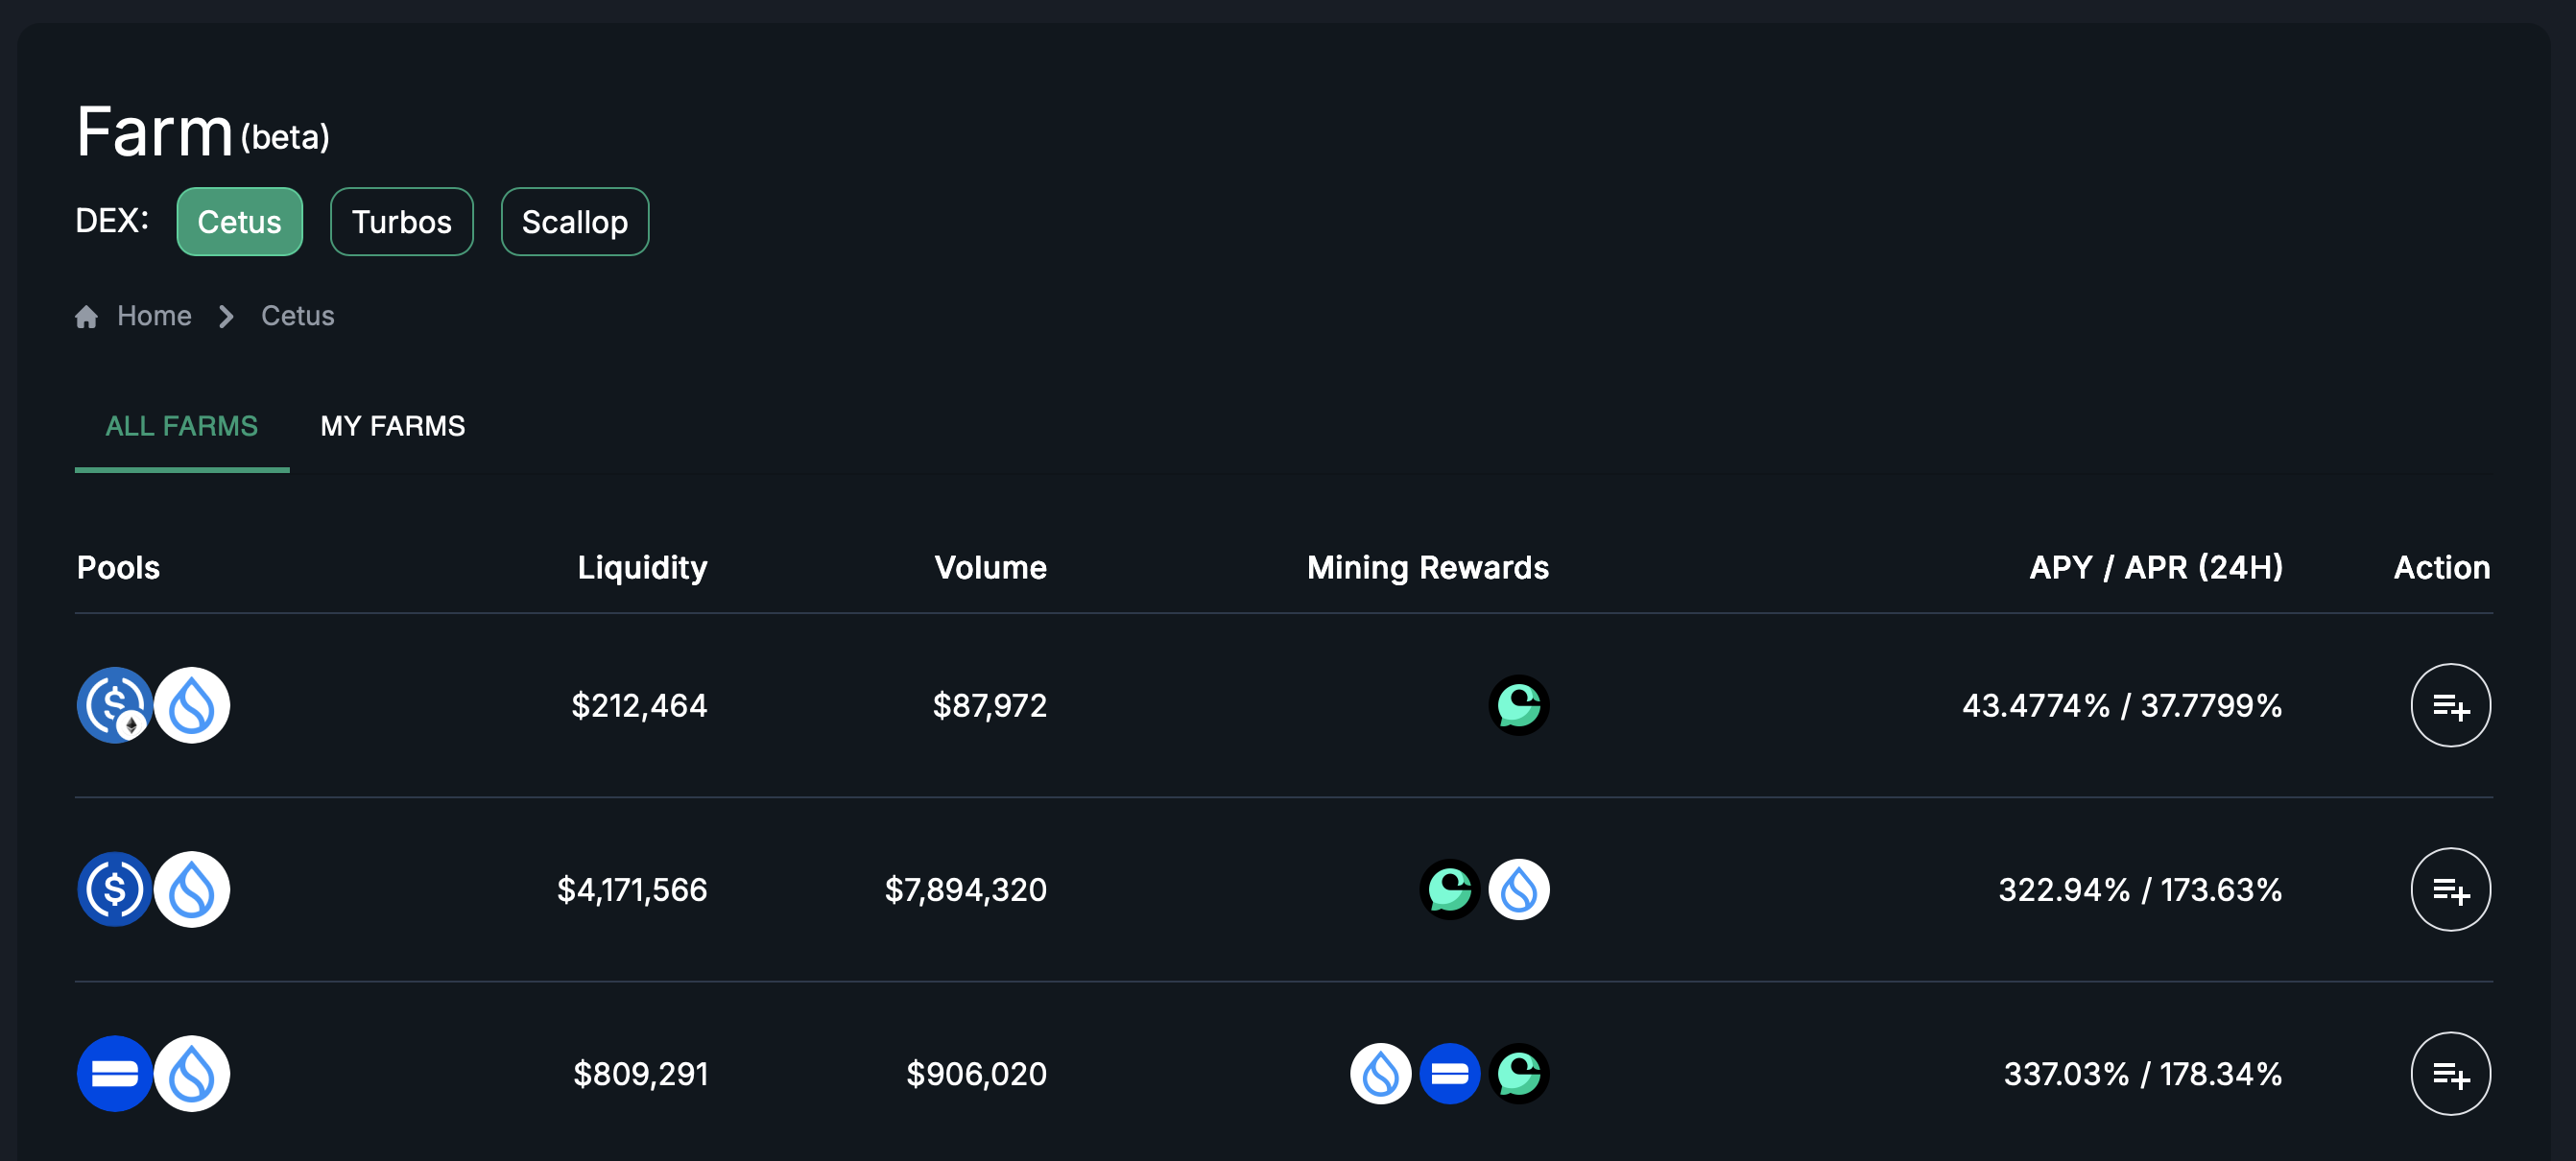Click the home icon in the breadcrumb
This screenshot has width=2576, height=1161.
point(87,317)
